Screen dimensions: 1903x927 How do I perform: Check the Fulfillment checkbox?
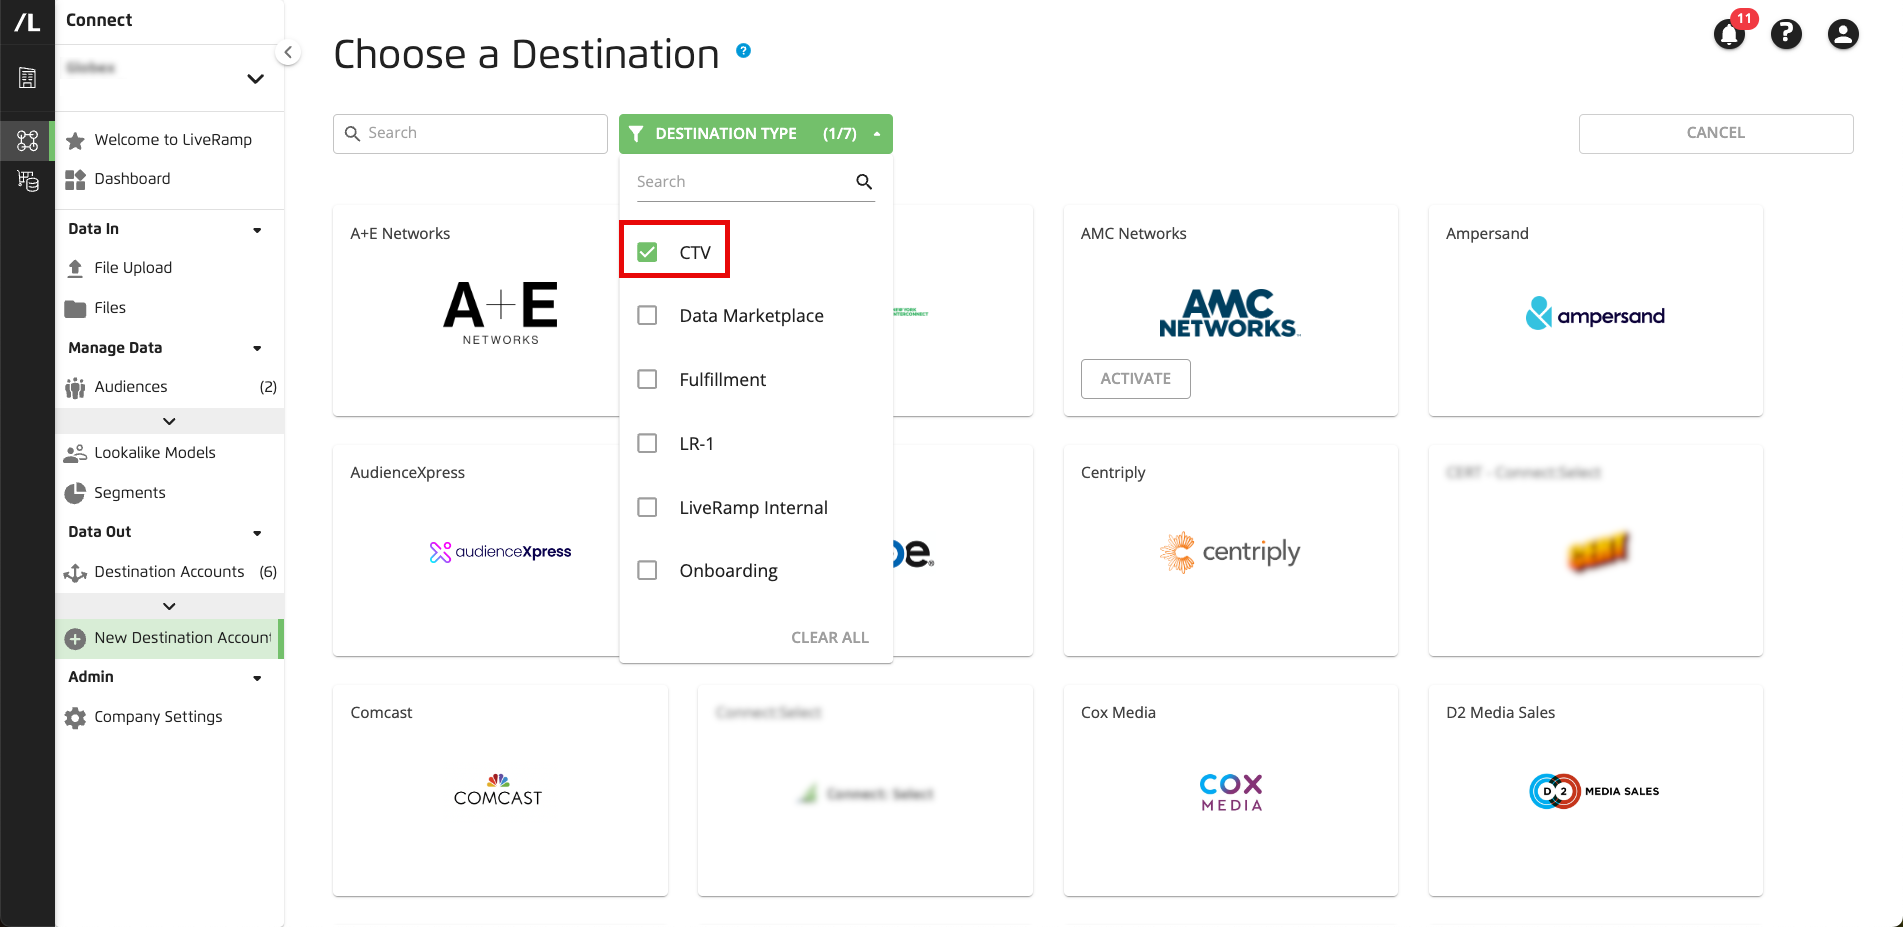647,380
